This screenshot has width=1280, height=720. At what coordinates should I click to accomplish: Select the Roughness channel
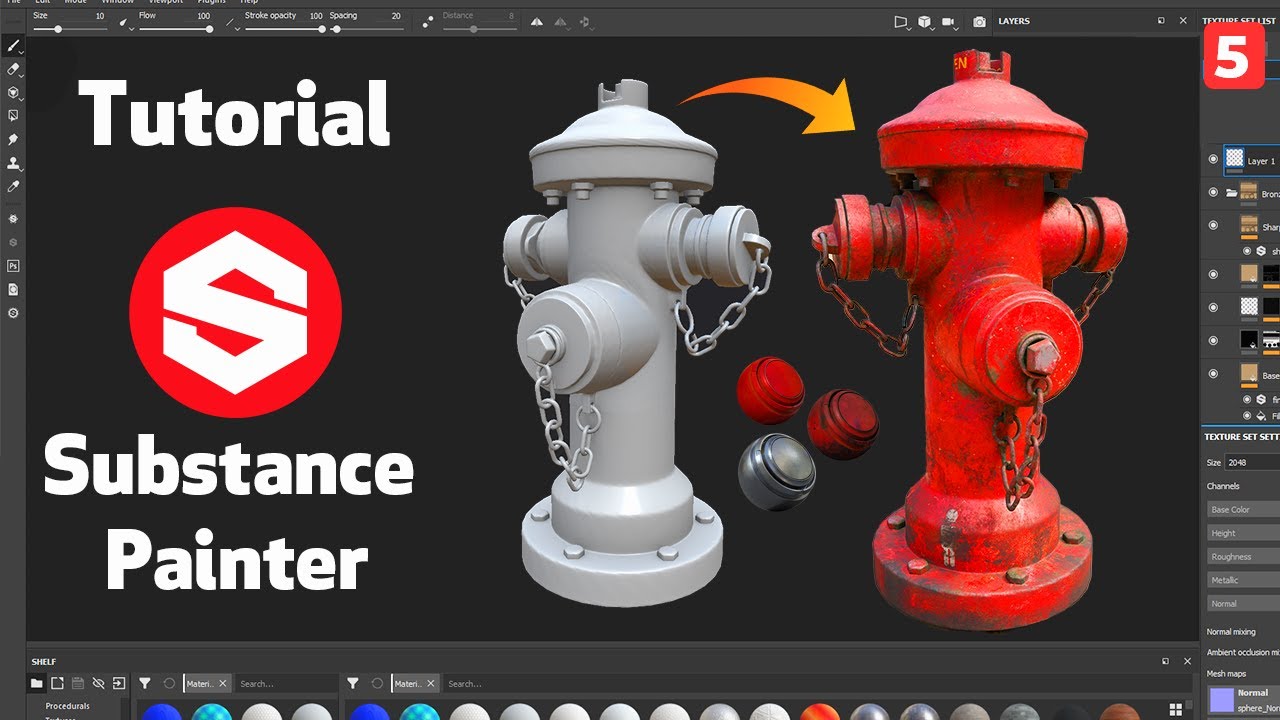(x=1244, y=557)
